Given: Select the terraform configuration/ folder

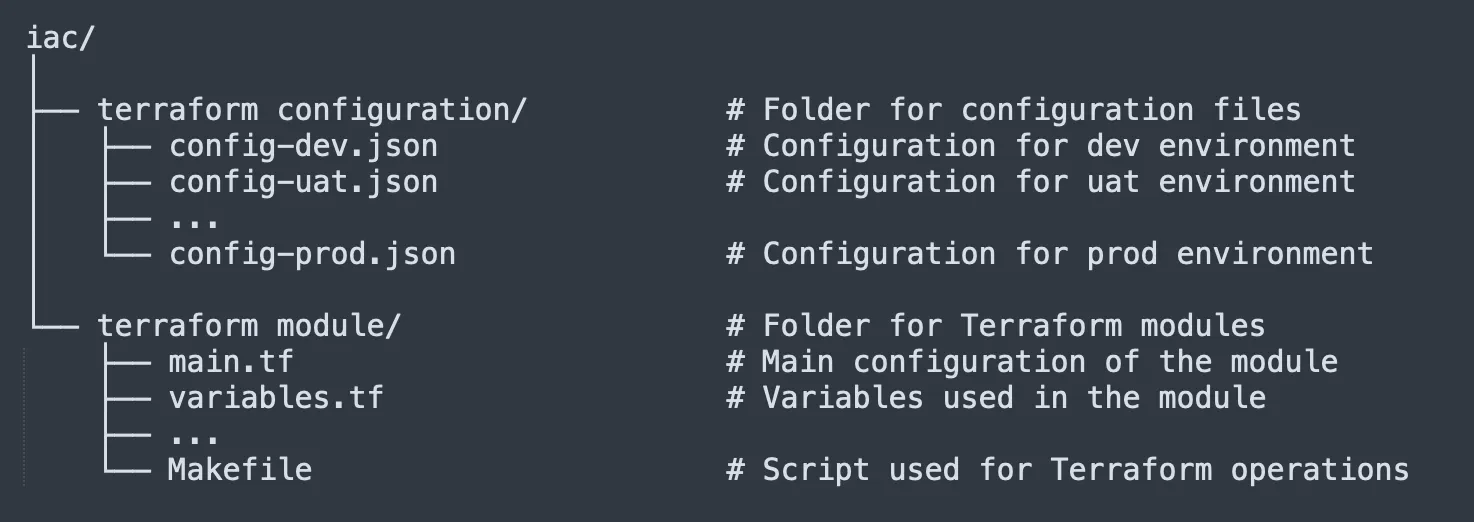Looking at the screenshot, I should [311, 109].
